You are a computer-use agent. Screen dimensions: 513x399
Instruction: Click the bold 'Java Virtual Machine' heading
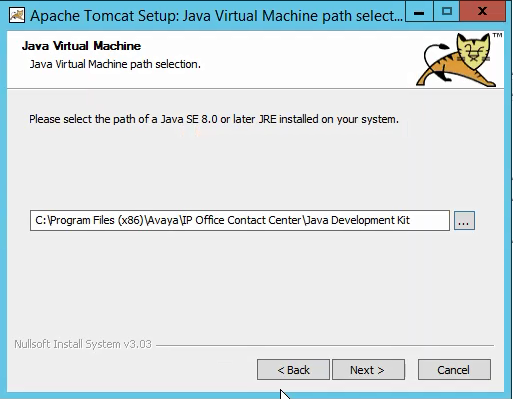pyautogui.click(x=81, y=46)
